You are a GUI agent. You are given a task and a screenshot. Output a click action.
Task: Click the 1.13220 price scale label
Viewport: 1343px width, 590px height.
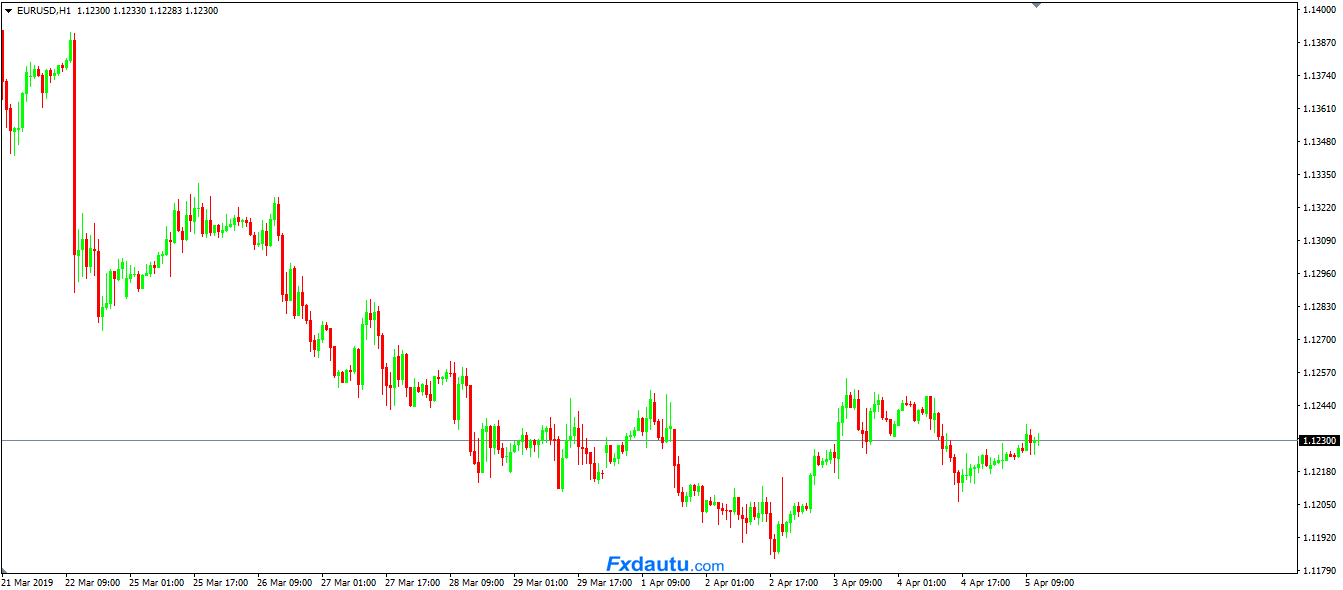[1318, 208]
